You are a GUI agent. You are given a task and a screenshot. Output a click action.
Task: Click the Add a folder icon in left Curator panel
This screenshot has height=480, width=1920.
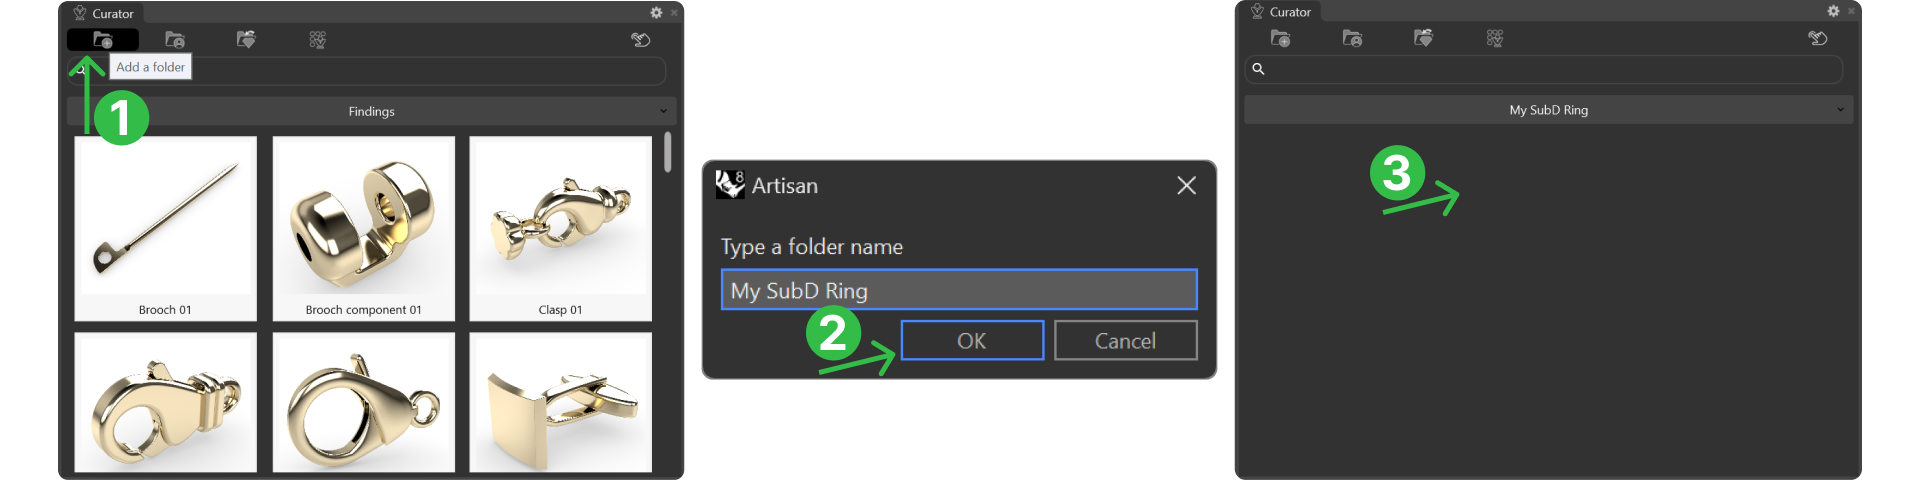pos(103,40)
